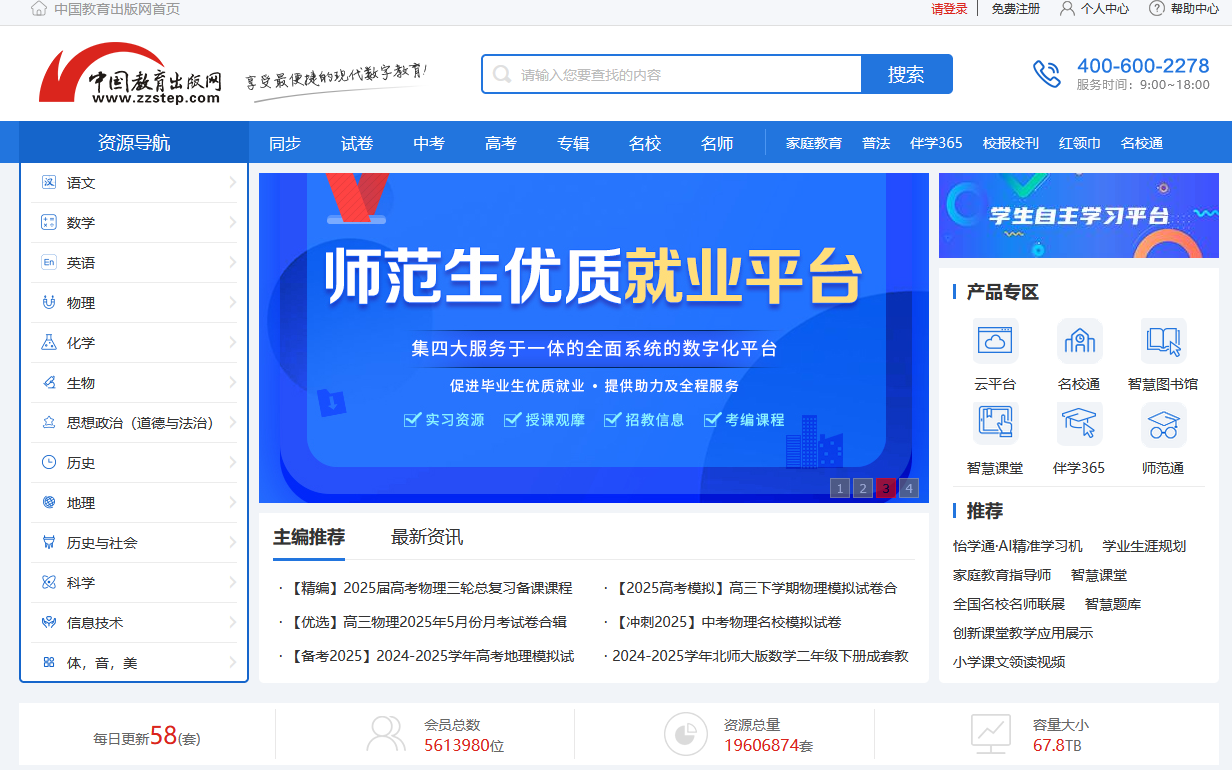Open the 学业生涯规划 recommended link
This screenshot has width=1232, height=770.
pos(1144,546)
